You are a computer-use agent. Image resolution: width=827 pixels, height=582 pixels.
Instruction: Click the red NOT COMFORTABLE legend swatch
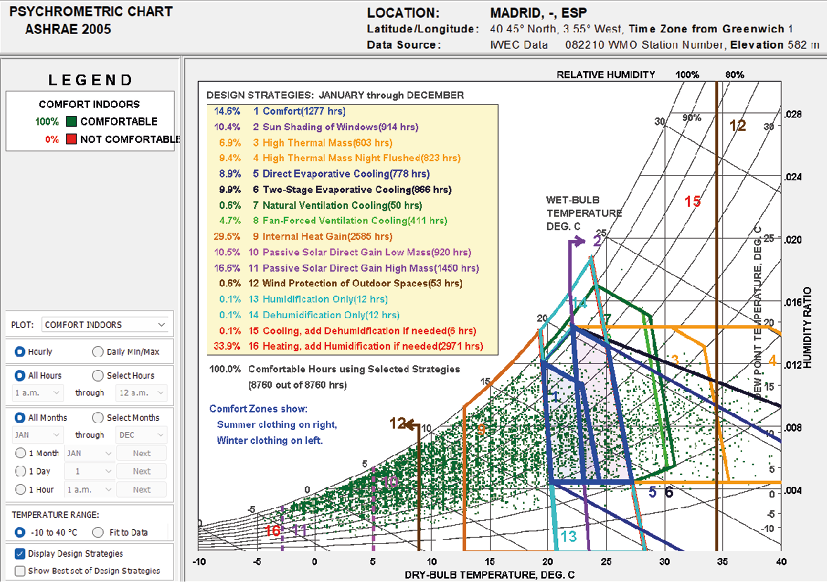click(72, 139)
